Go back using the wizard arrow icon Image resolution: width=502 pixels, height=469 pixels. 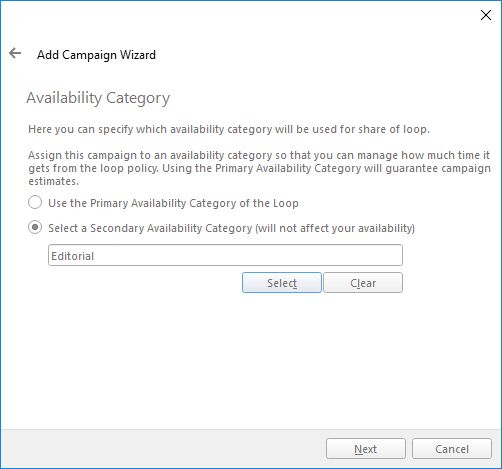click(x=15, y=53)
